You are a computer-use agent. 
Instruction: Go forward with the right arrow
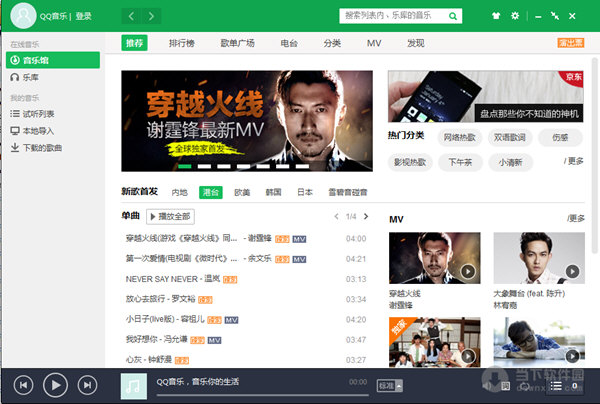151,16
